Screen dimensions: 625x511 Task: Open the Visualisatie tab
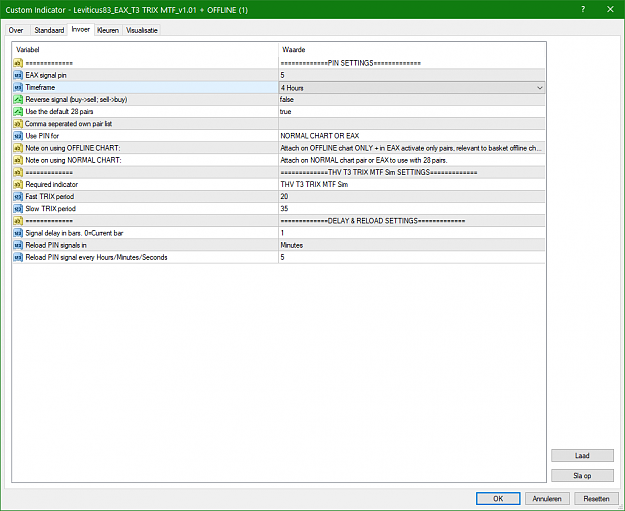tap(142, 30)
